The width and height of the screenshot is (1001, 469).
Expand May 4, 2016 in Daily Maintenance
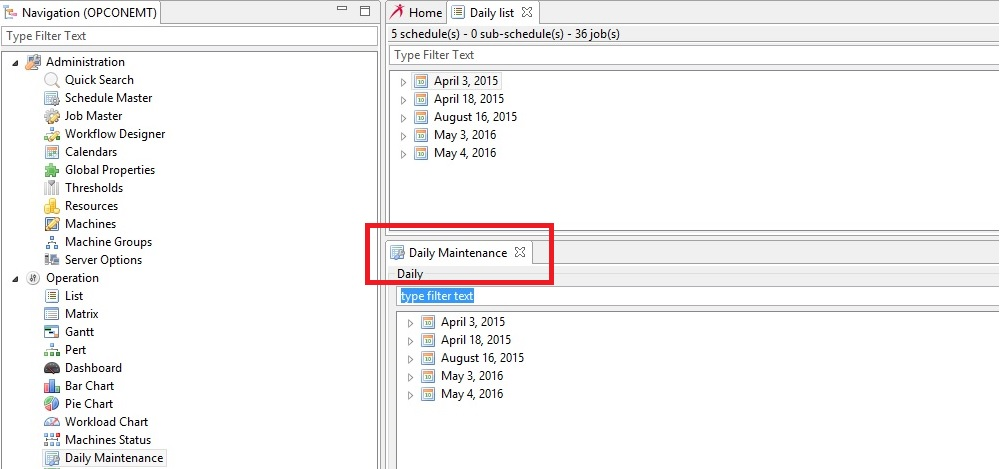[x=410, y=395]
